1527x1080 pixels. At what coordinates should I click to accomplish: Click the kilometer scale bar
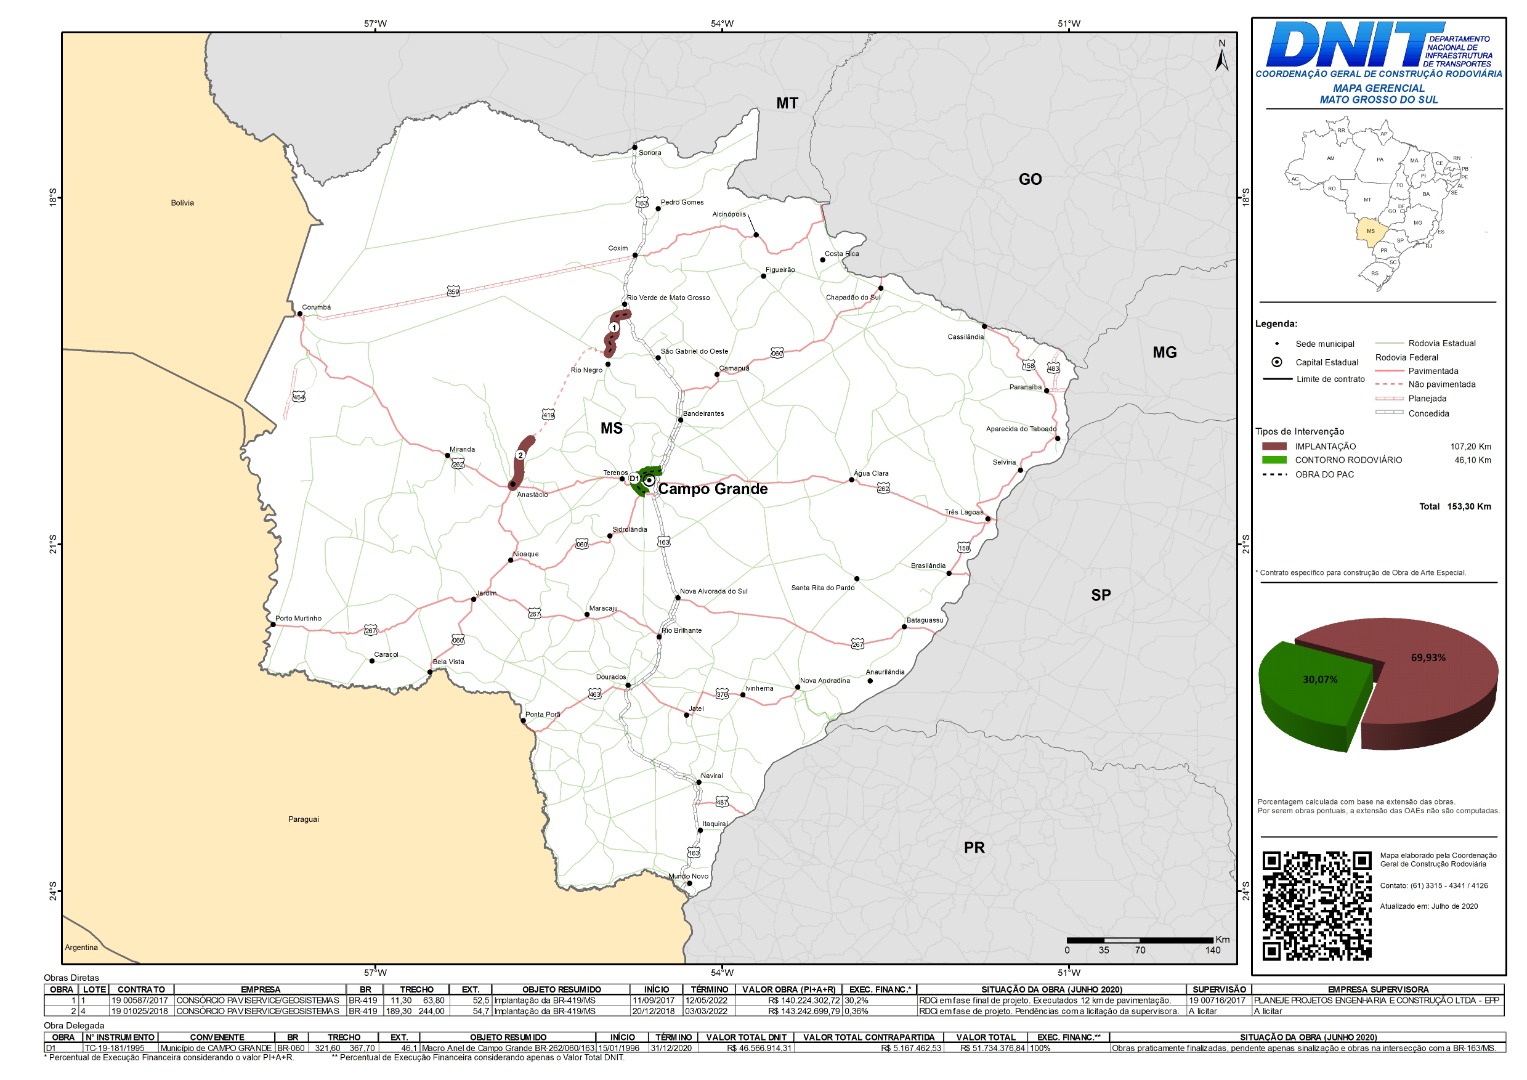(x=1140, y=941)
